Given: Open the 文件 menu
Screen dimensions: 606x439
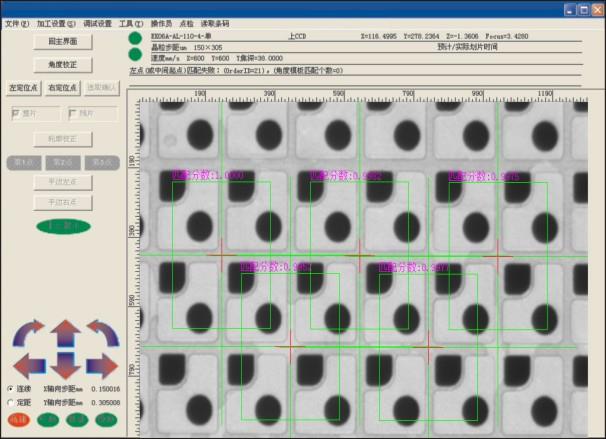Looking at the screenshot, I should pos(17,22).
